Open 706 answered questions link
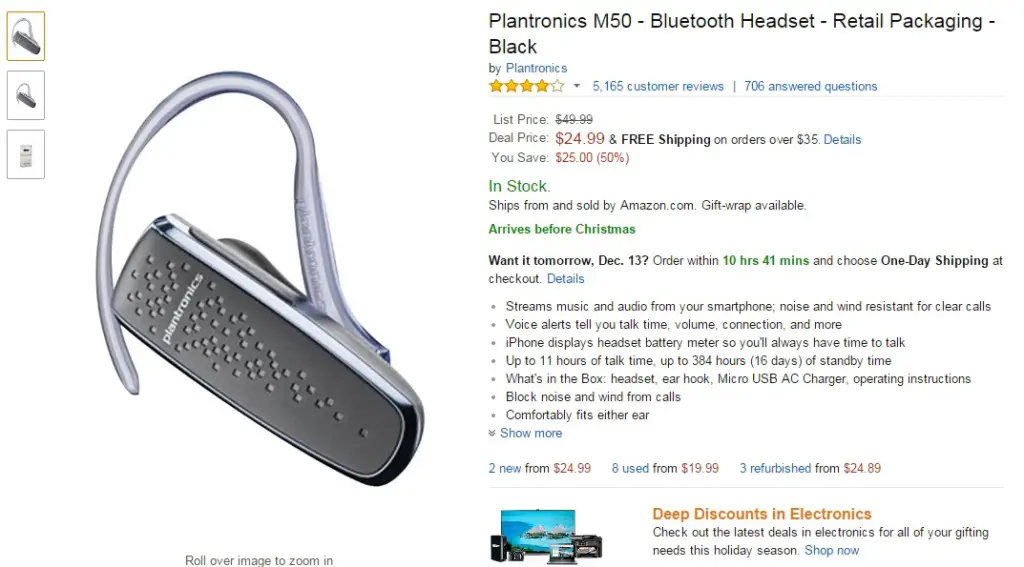This screenshot has width=1024, height=567. [810, 86]
